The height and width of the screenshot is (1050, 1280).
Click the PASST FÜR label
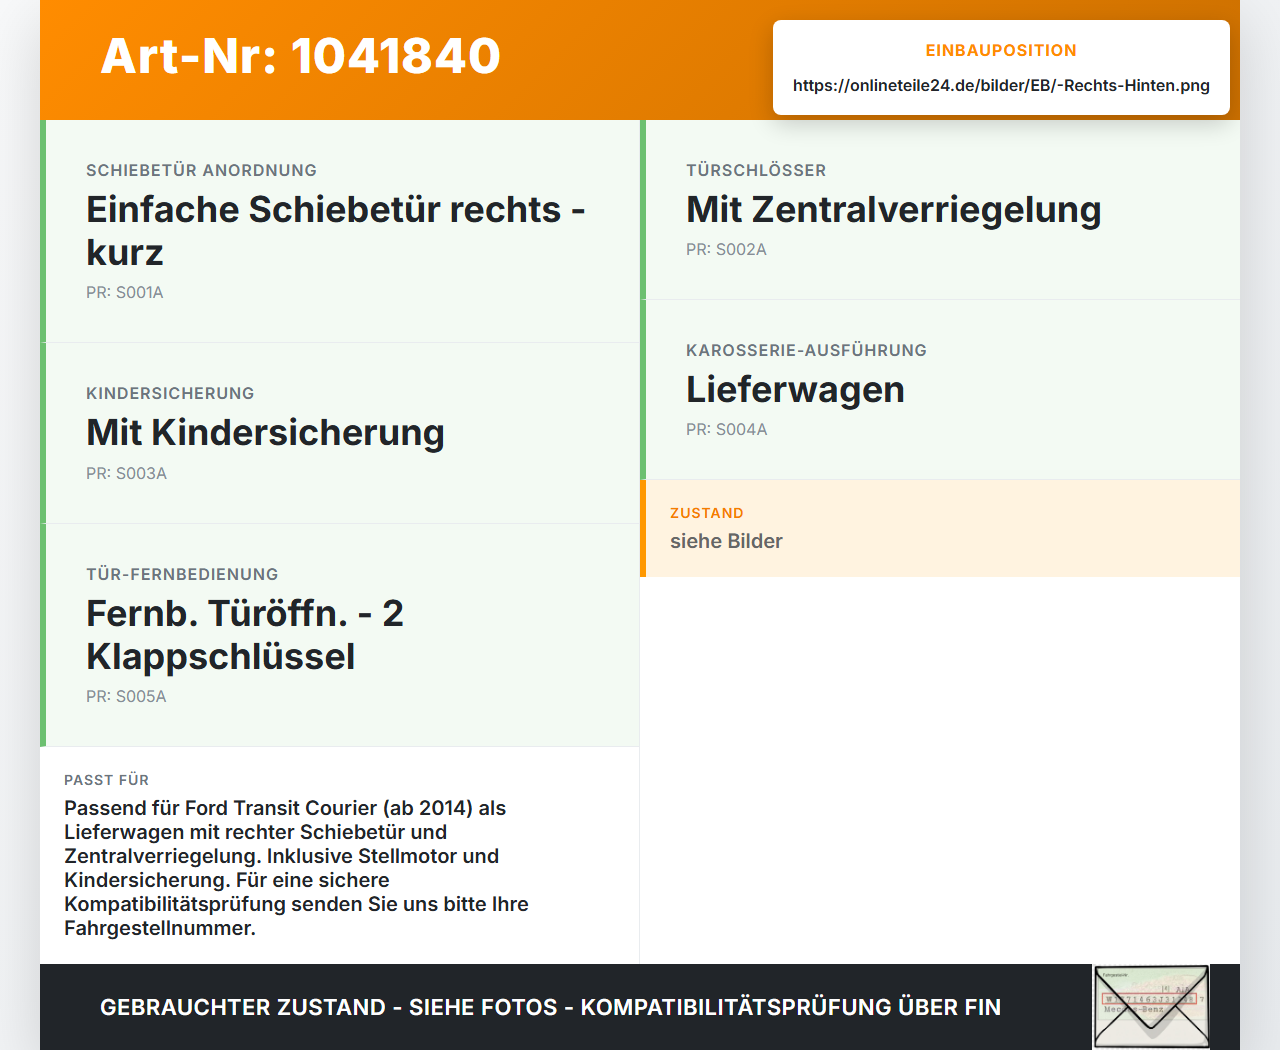(106, 780)
